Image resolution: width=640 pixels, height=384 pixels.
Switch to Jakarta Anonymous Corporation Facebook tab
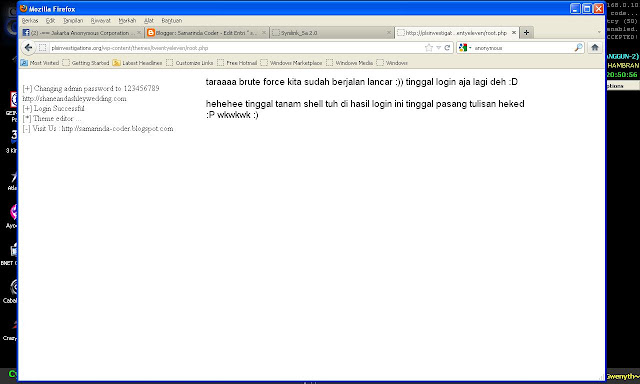point(81,33)
